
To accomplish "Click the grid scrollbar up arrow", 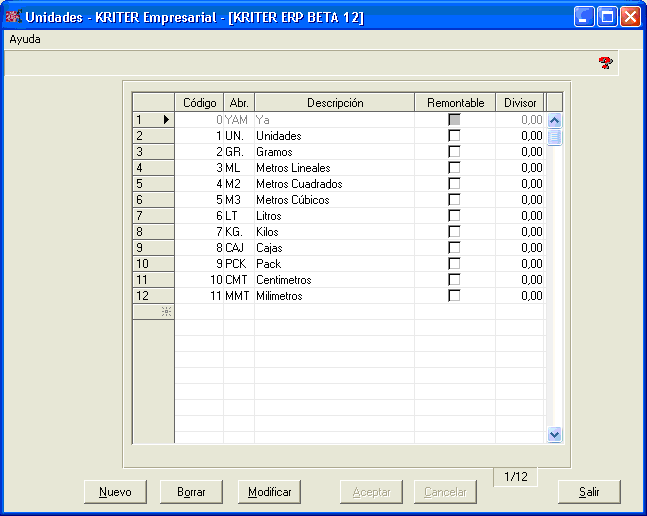I will 554,120.
